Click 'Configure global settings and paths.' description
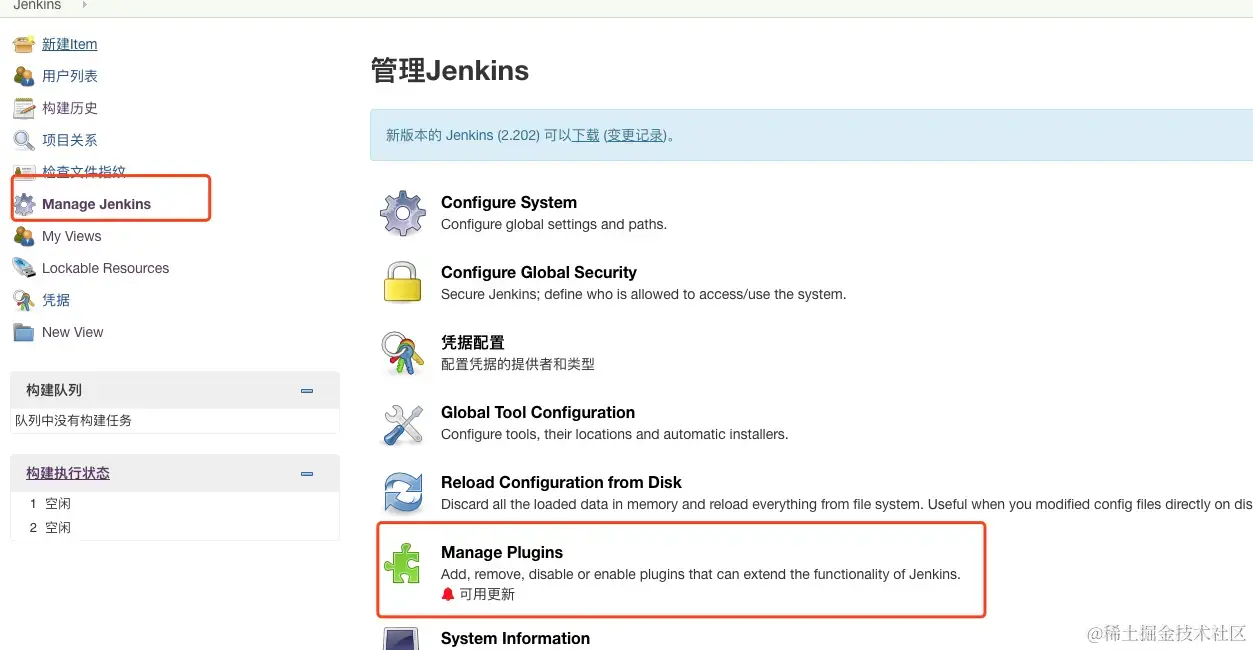The height and width of the screenshot is (650, 1253). [x=554, y=224]
